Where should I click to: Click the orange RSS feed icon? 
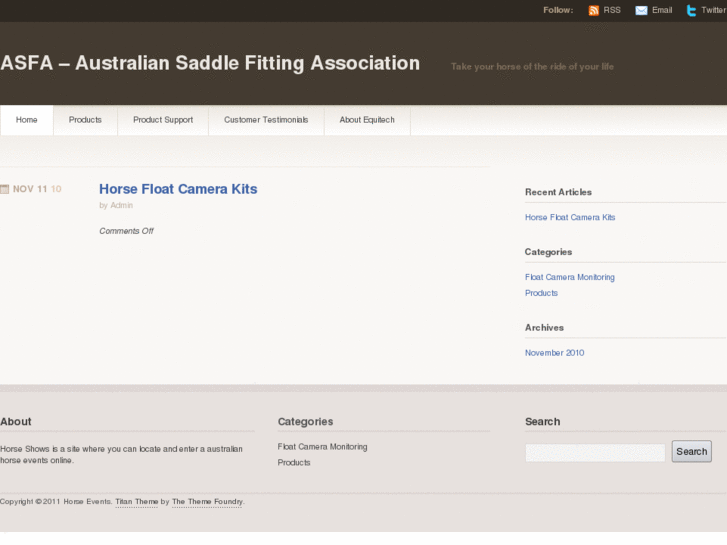tap(594, 10)
